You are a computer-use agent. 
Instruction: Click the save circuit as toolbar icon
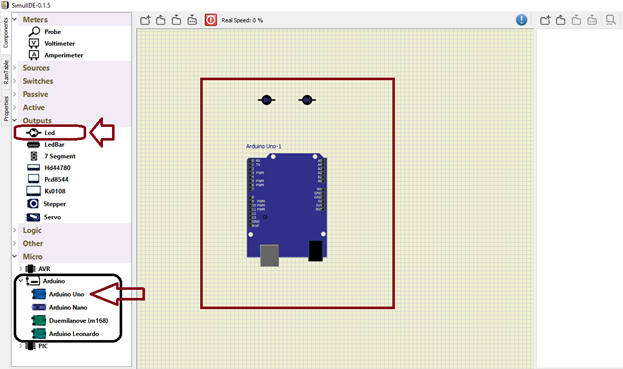(192, 20)
